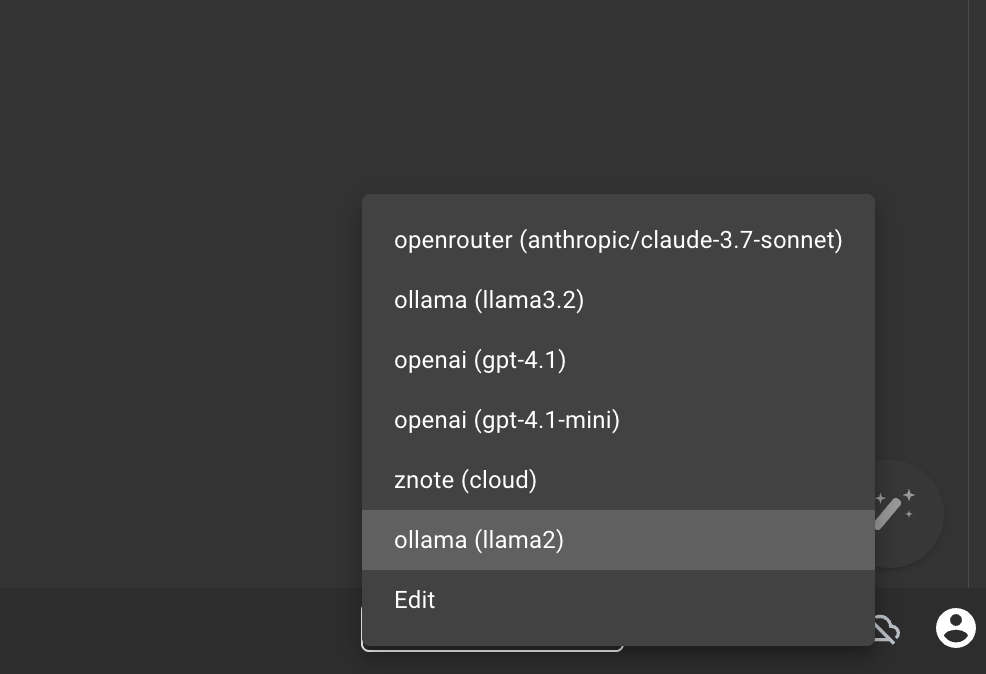Open the user account profile icon

click(955, 628)
